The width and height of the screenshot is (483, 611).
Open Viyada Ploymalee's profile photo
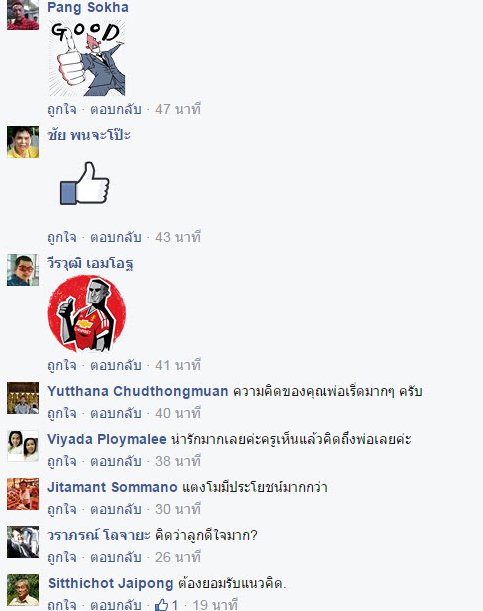23,446
